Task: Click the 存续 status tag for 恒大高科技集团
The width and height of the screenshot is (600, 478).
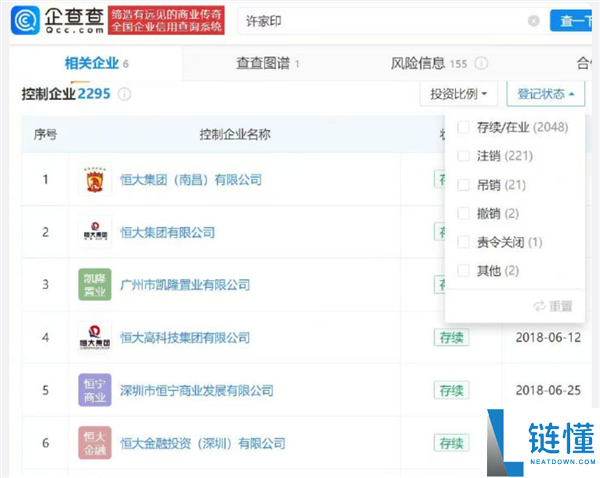Action: [452, 338]
